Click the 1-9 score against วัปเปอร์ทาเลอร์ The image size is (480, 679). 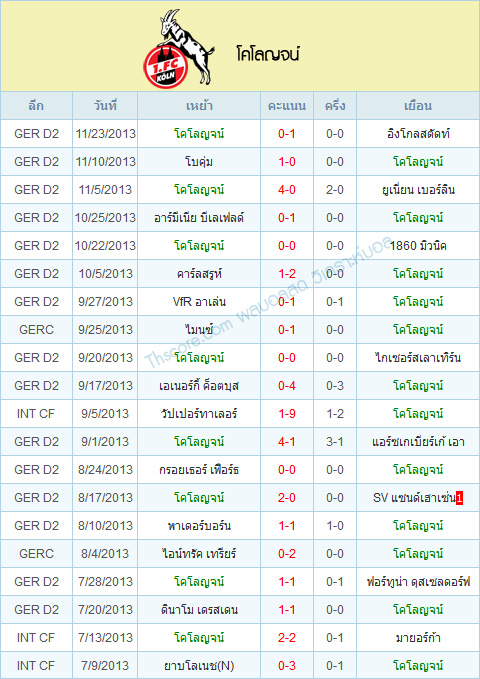click(286, 414)
